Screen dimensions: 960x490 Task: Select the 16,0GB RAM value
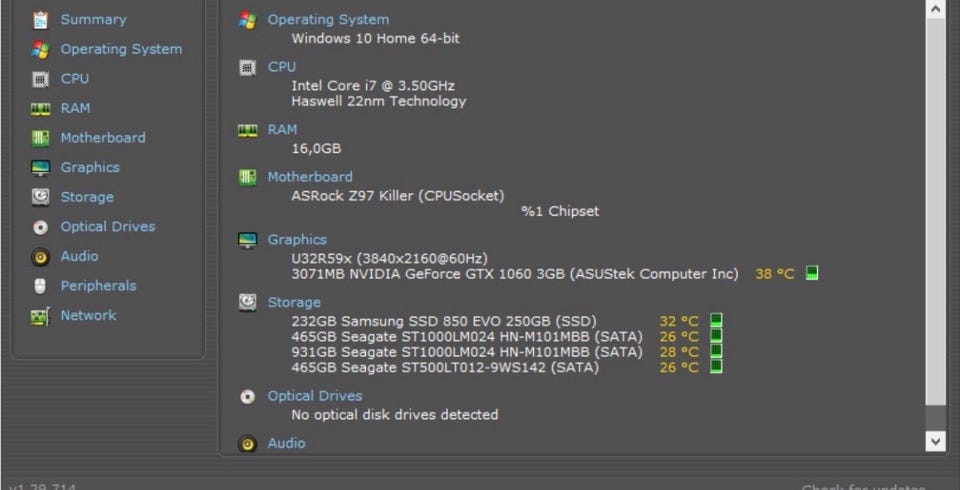pos(316,149)
